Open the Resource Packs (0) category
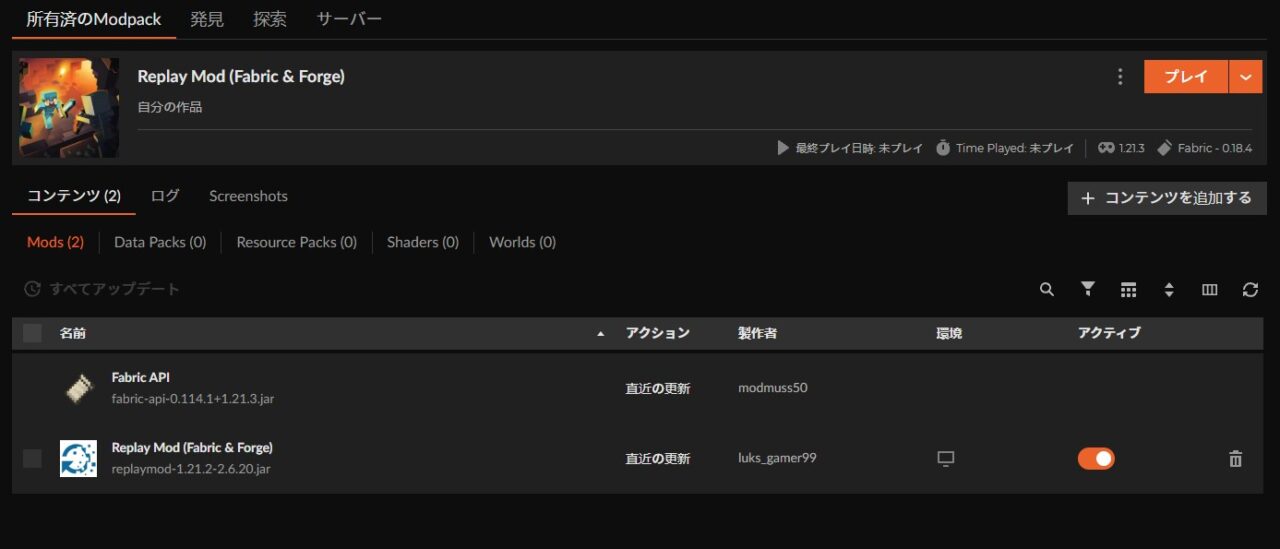Screen dimensions: 1280x549 [x=296, y=242]
